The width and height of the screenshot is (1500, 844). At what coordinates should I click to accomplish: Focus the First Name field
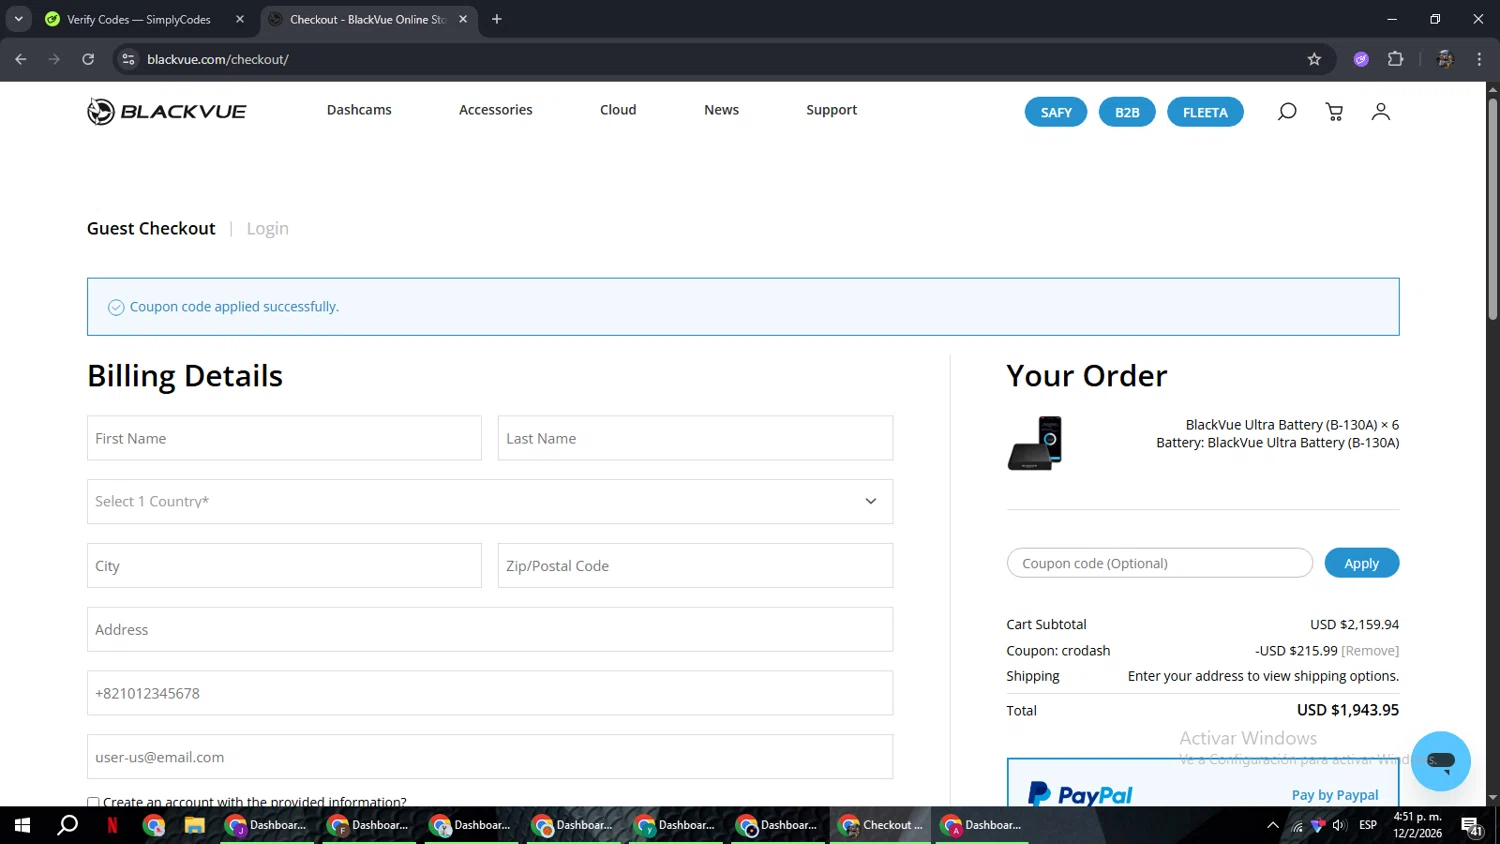[284, 438]
